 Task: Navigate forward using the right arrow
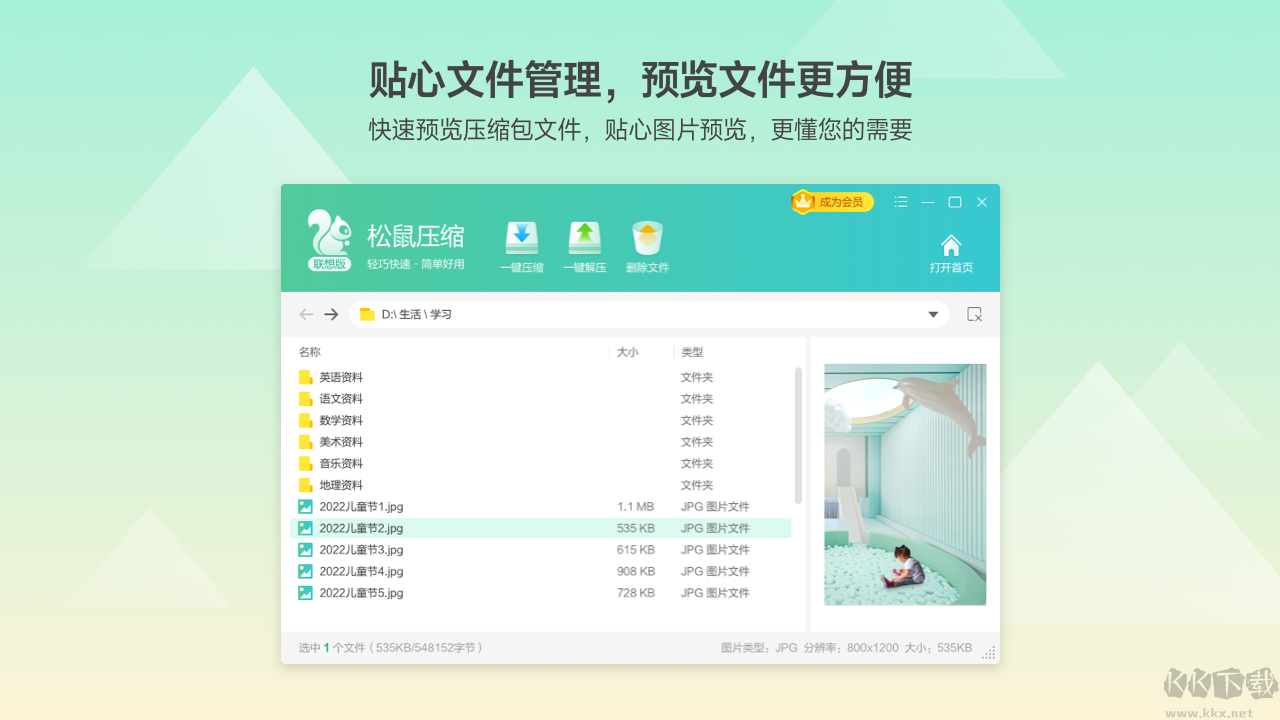click(333, 314)
